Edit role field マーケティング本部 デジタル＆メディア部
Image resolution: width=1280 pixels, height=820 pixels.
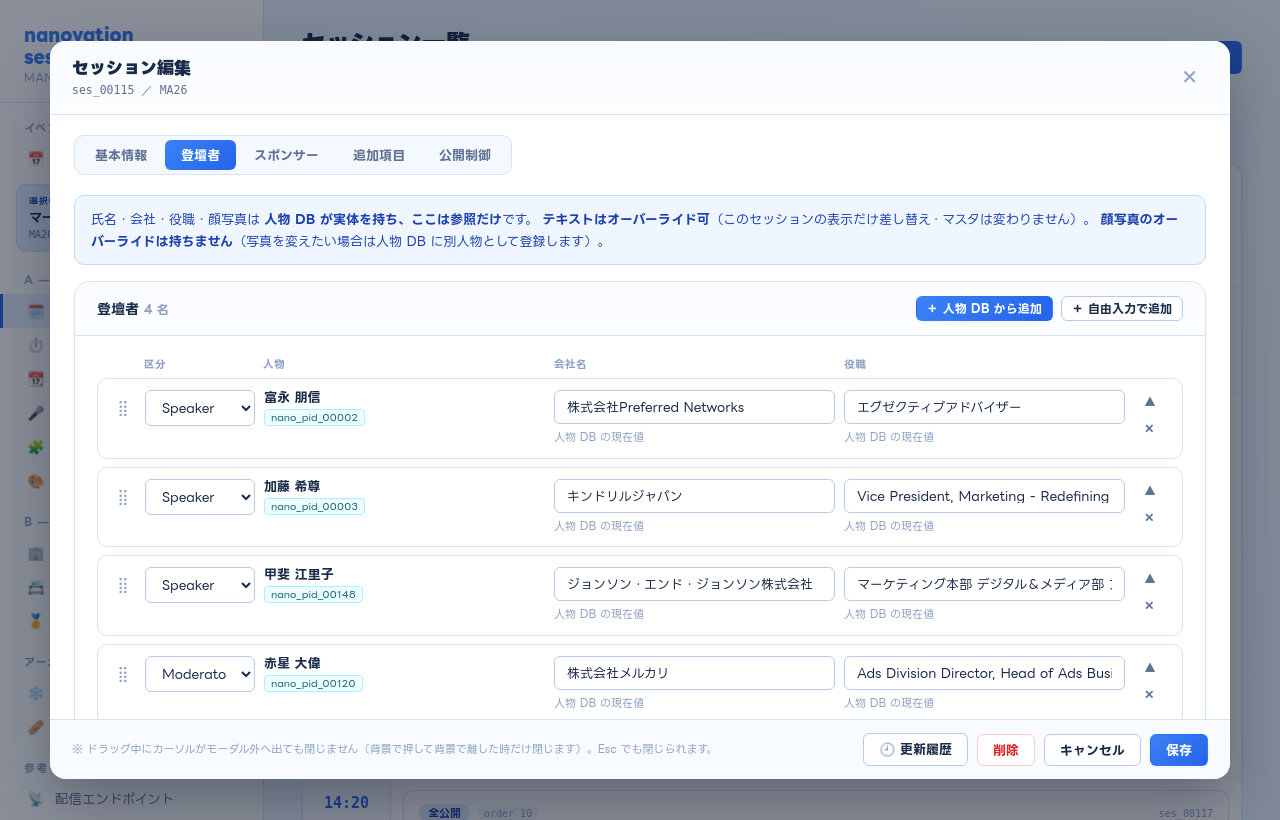pos(984,584)
